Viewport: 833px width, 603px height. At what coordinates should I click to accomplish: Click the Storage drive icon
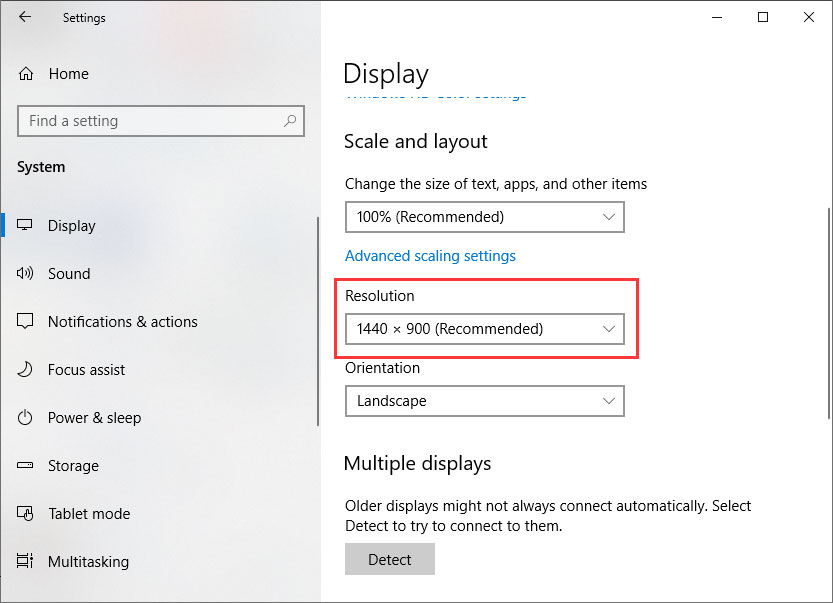[x=24, y=465]
